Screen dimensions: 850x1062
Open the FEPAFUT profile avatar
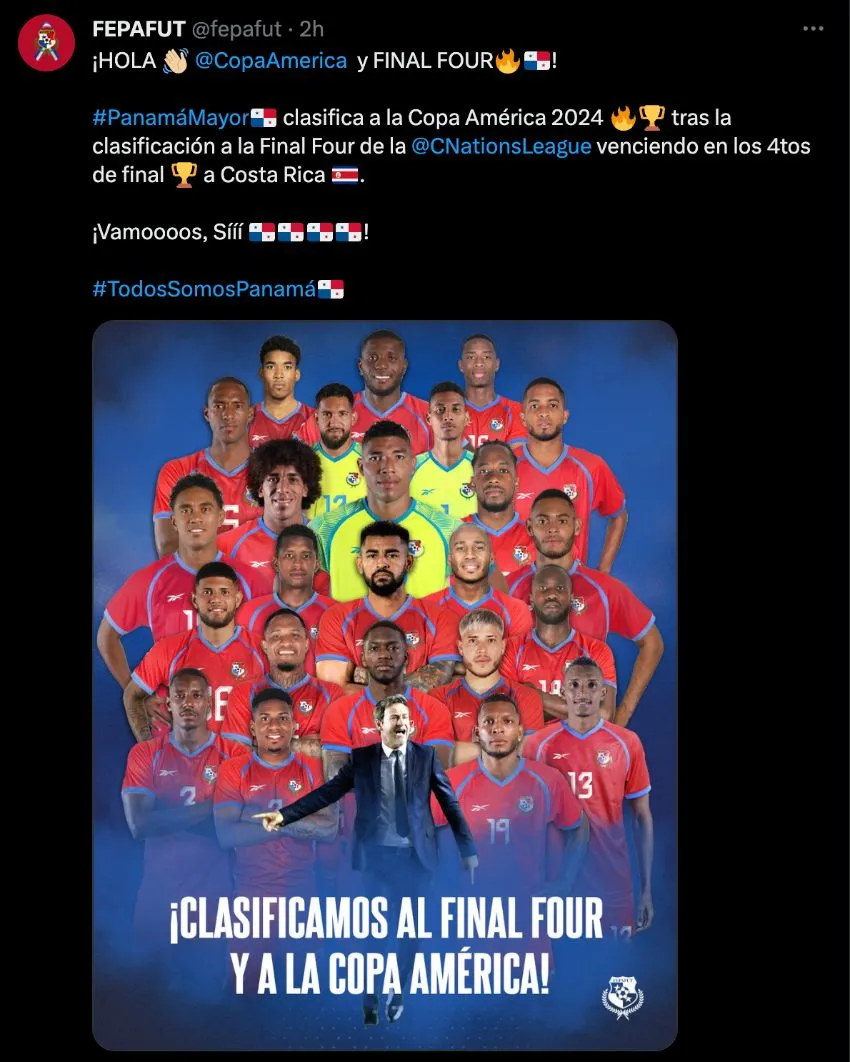46,43
